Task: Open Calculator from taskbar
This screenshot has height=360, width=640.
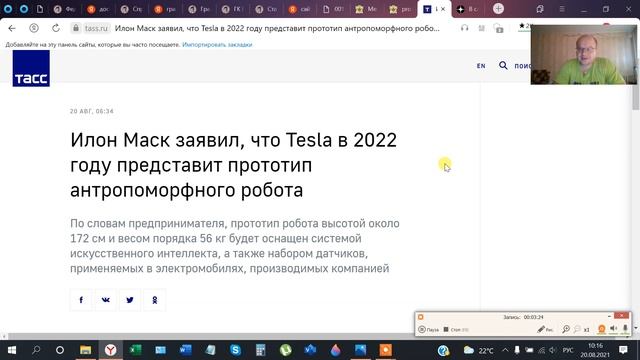Action: click(260, 350)
